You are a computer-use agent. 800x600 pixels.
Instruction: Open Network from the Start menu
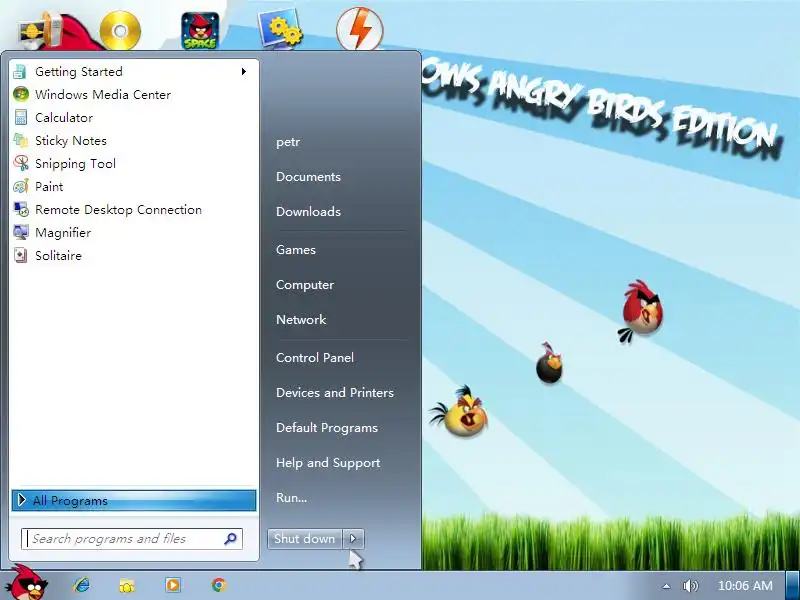pyautogui.click(x=301, y=319)
